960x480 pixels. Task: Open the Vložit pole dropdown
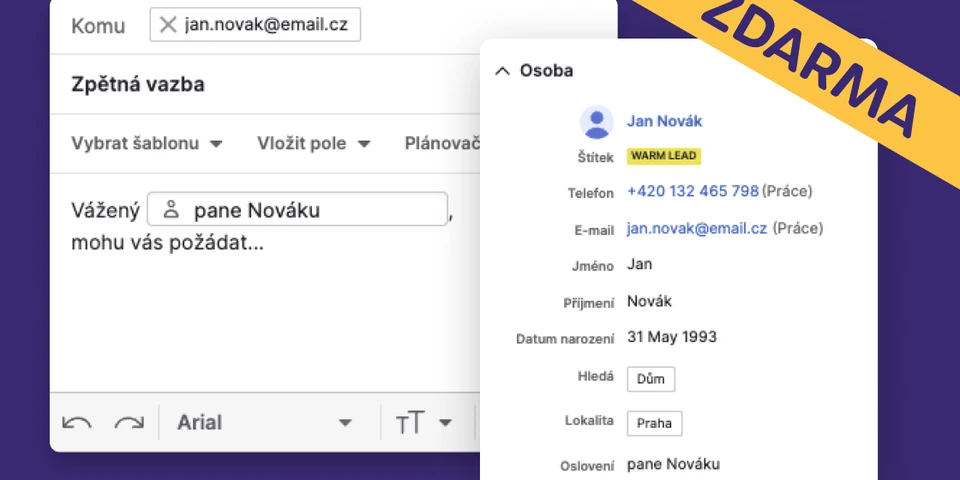pos(313,143)
